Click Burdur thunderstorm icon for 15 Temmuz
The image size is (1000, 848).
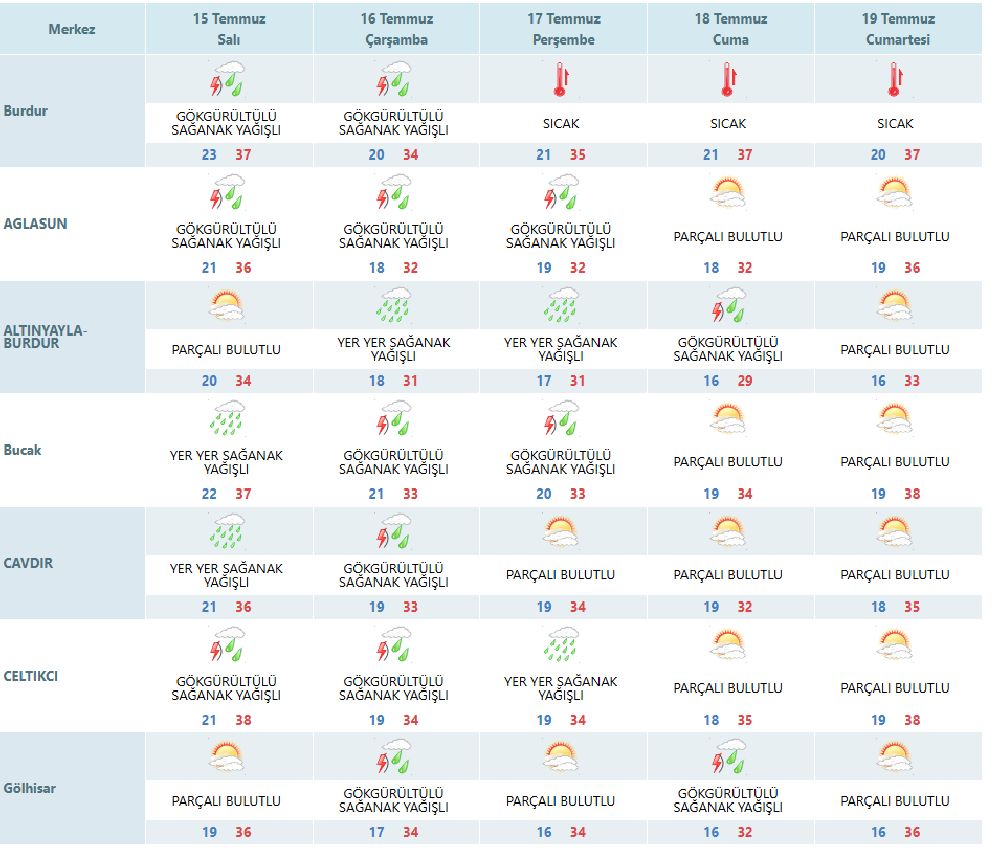[x=227, y=78]
